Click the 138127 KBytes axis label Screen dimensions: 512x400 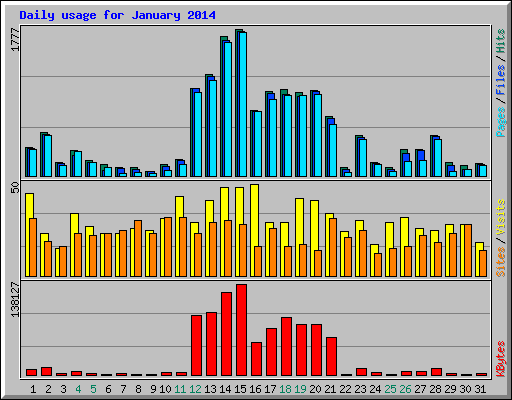pos(15,300)
